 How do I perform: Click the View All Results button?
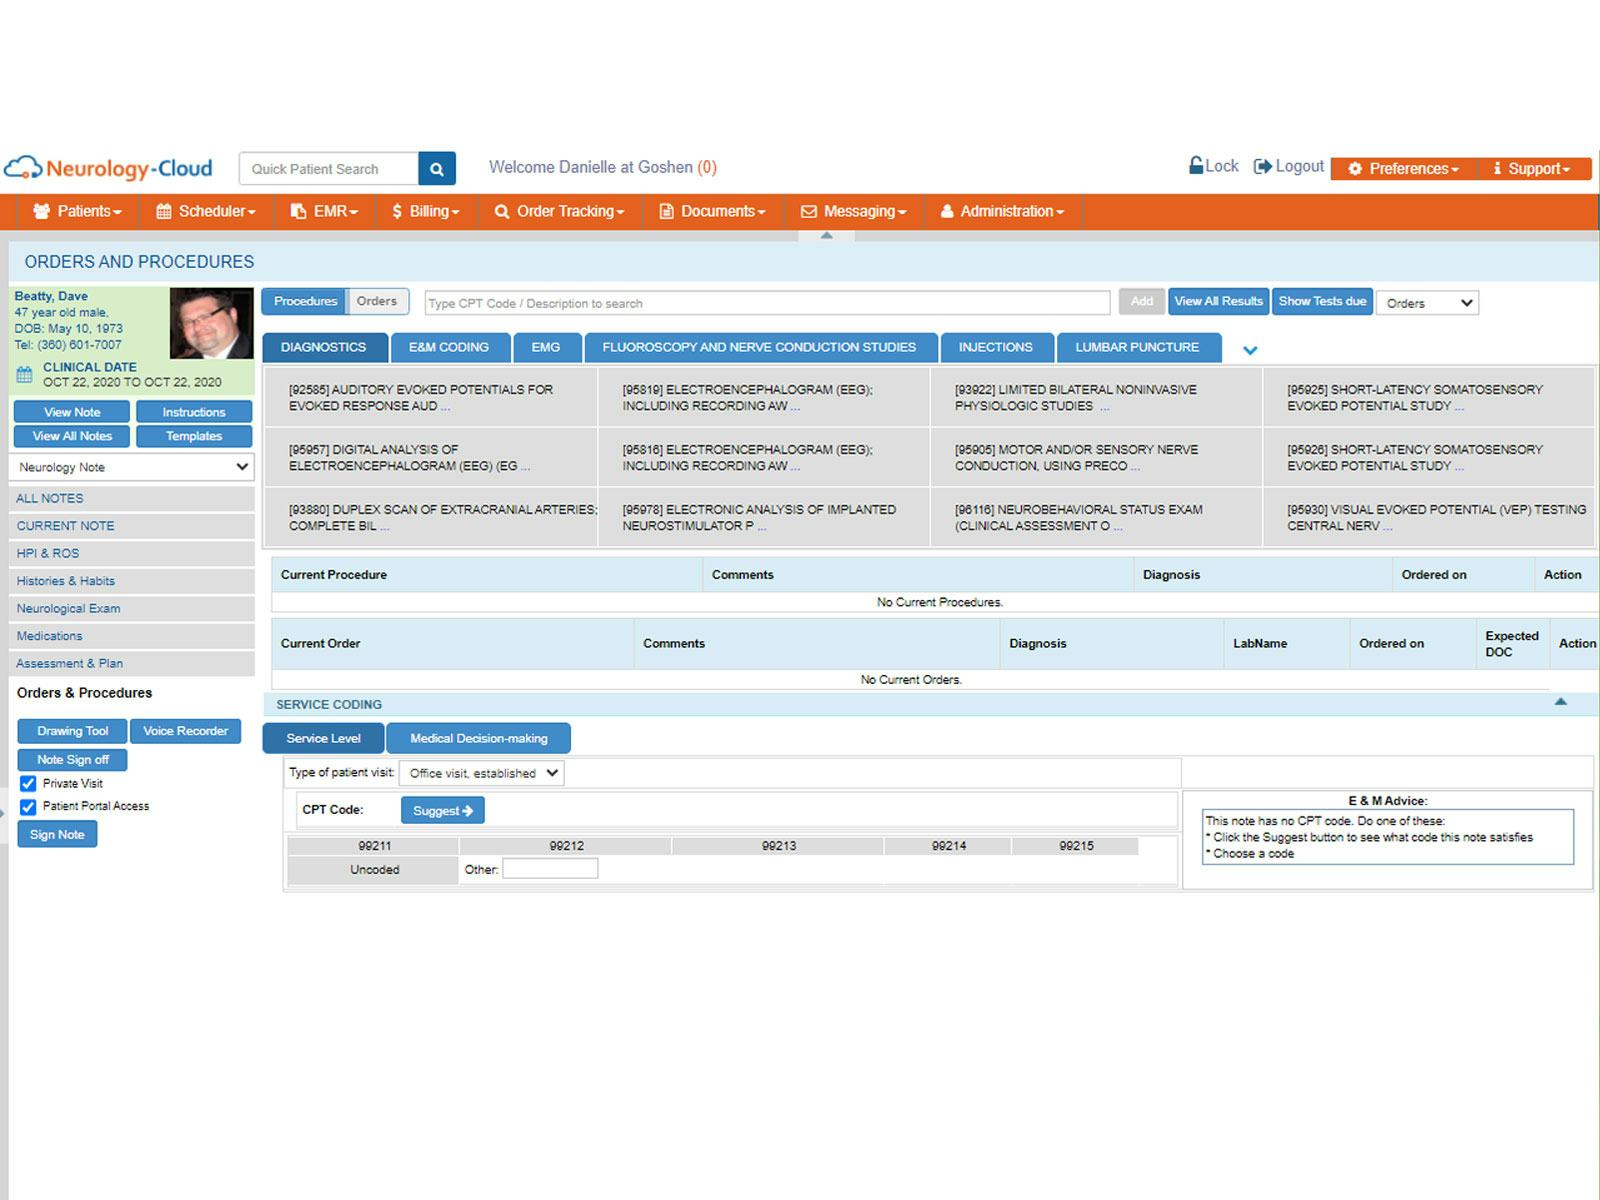(x=1218, y=300)
